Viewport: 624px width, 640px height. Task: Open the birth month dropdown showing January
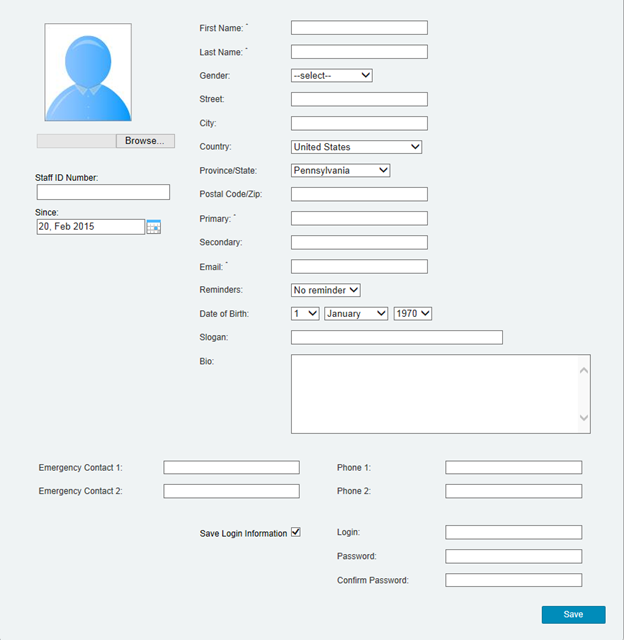[x=356, y=314]
